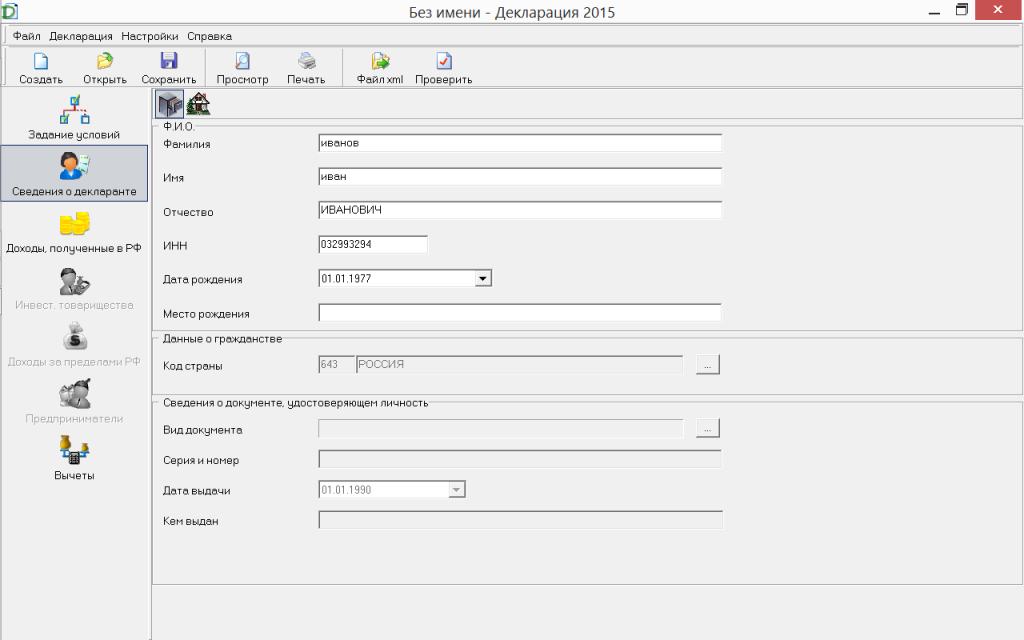
Task: Switch to the house address tab icon
Action: tap(199, 103)
